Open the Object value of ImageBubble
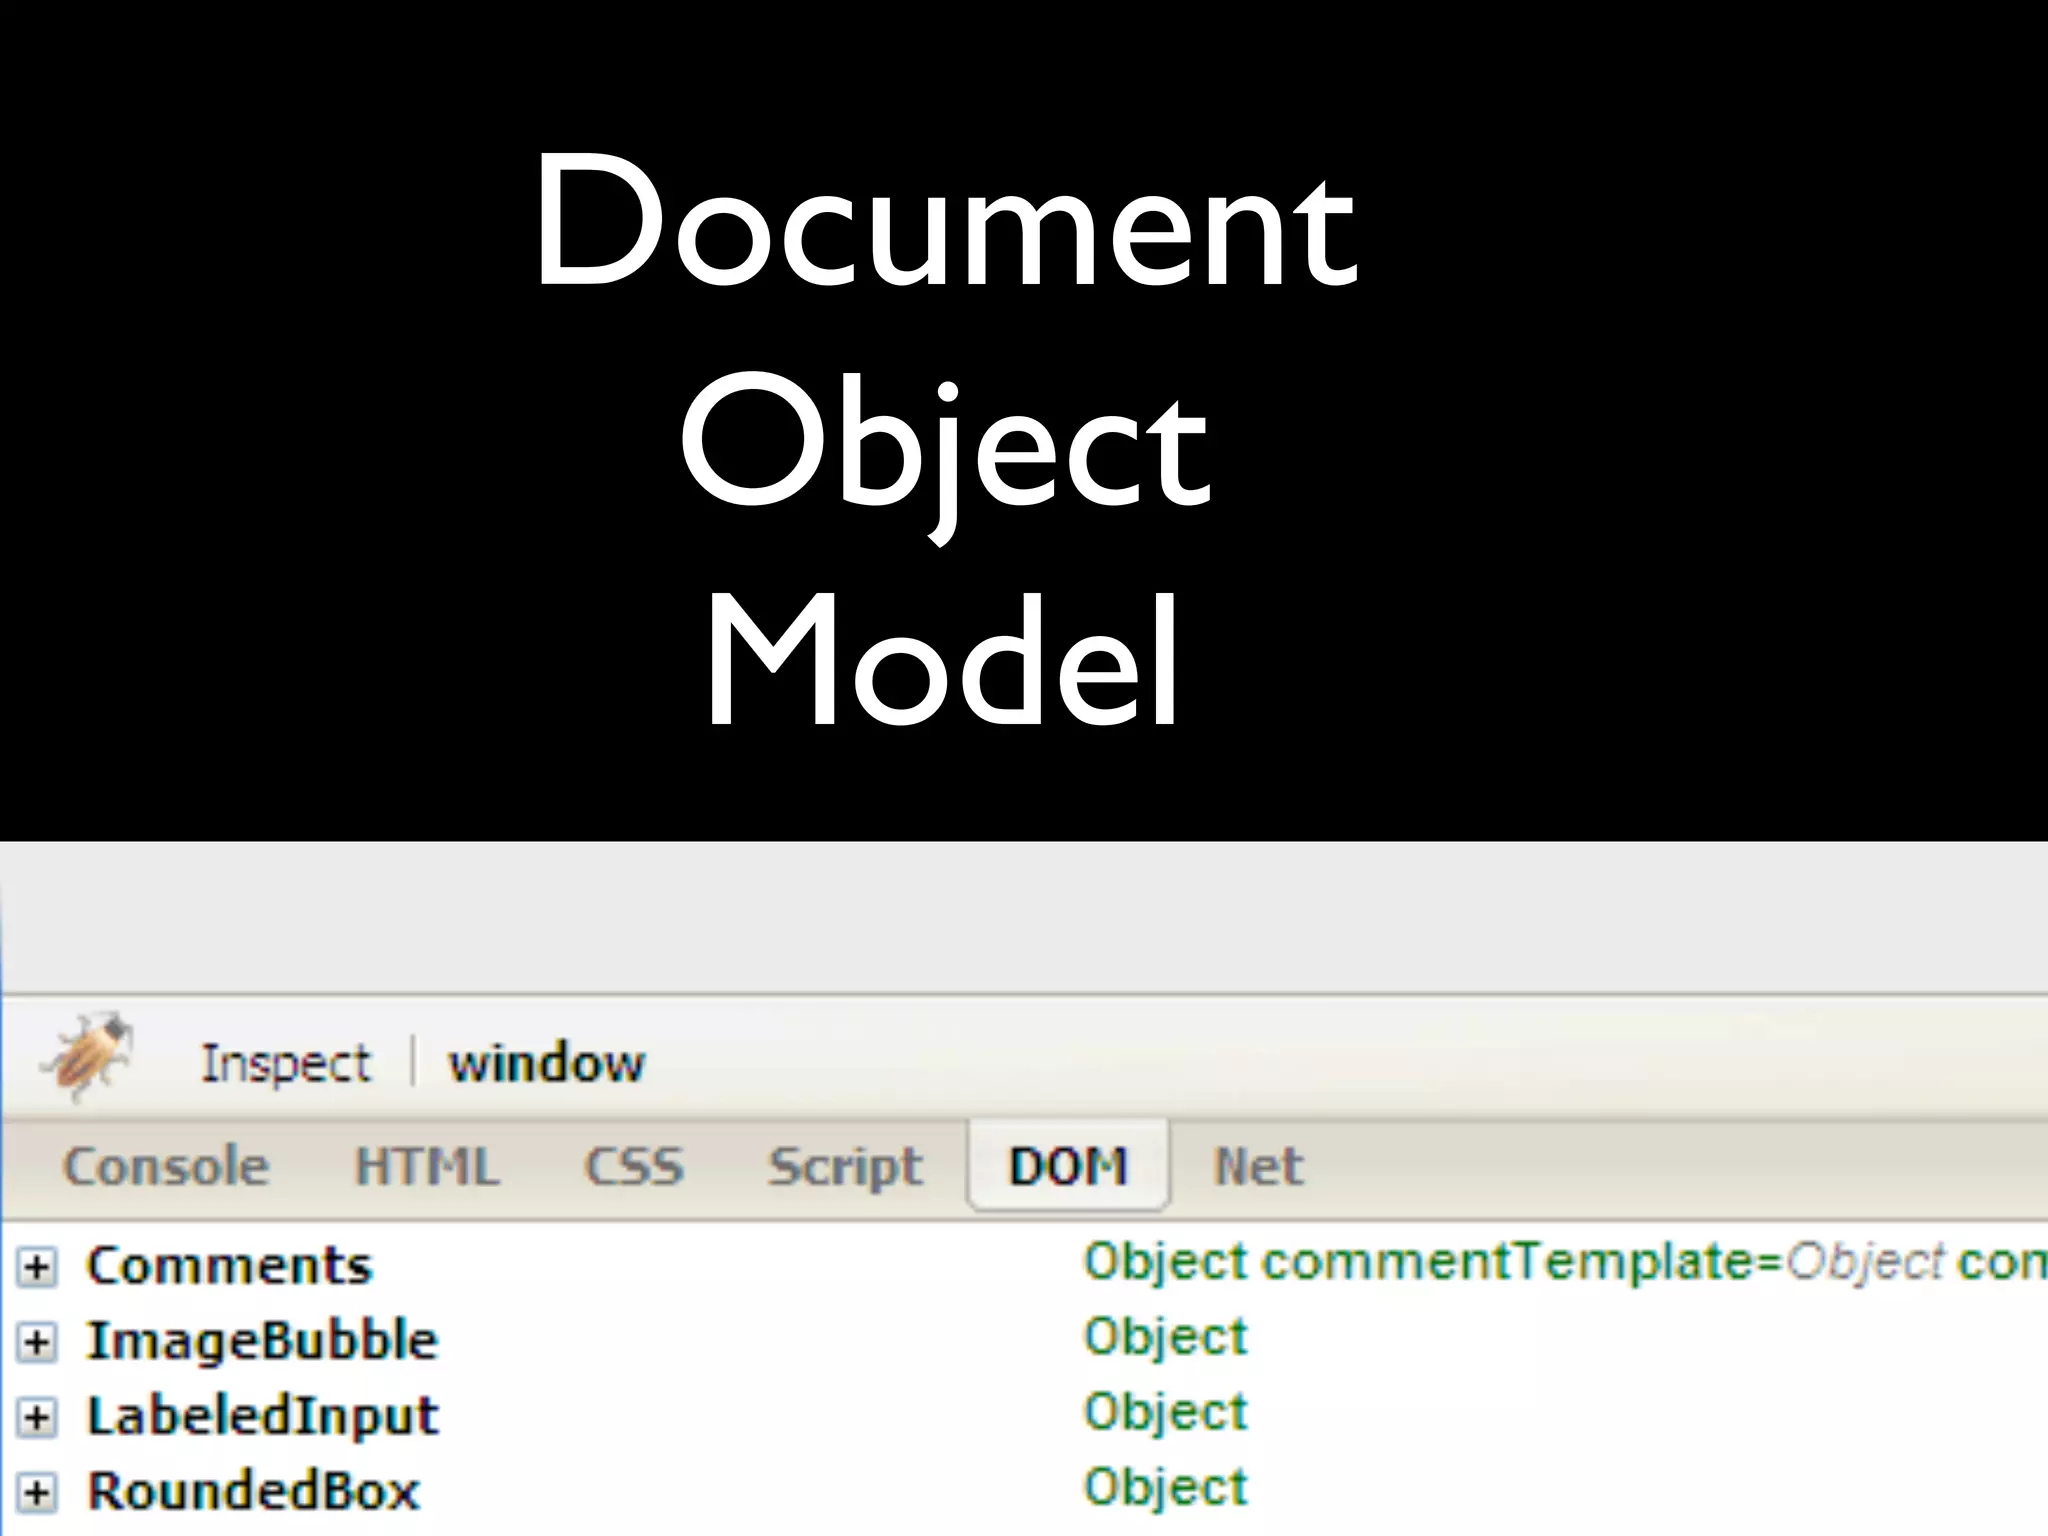 [x=1166, y=1337]
